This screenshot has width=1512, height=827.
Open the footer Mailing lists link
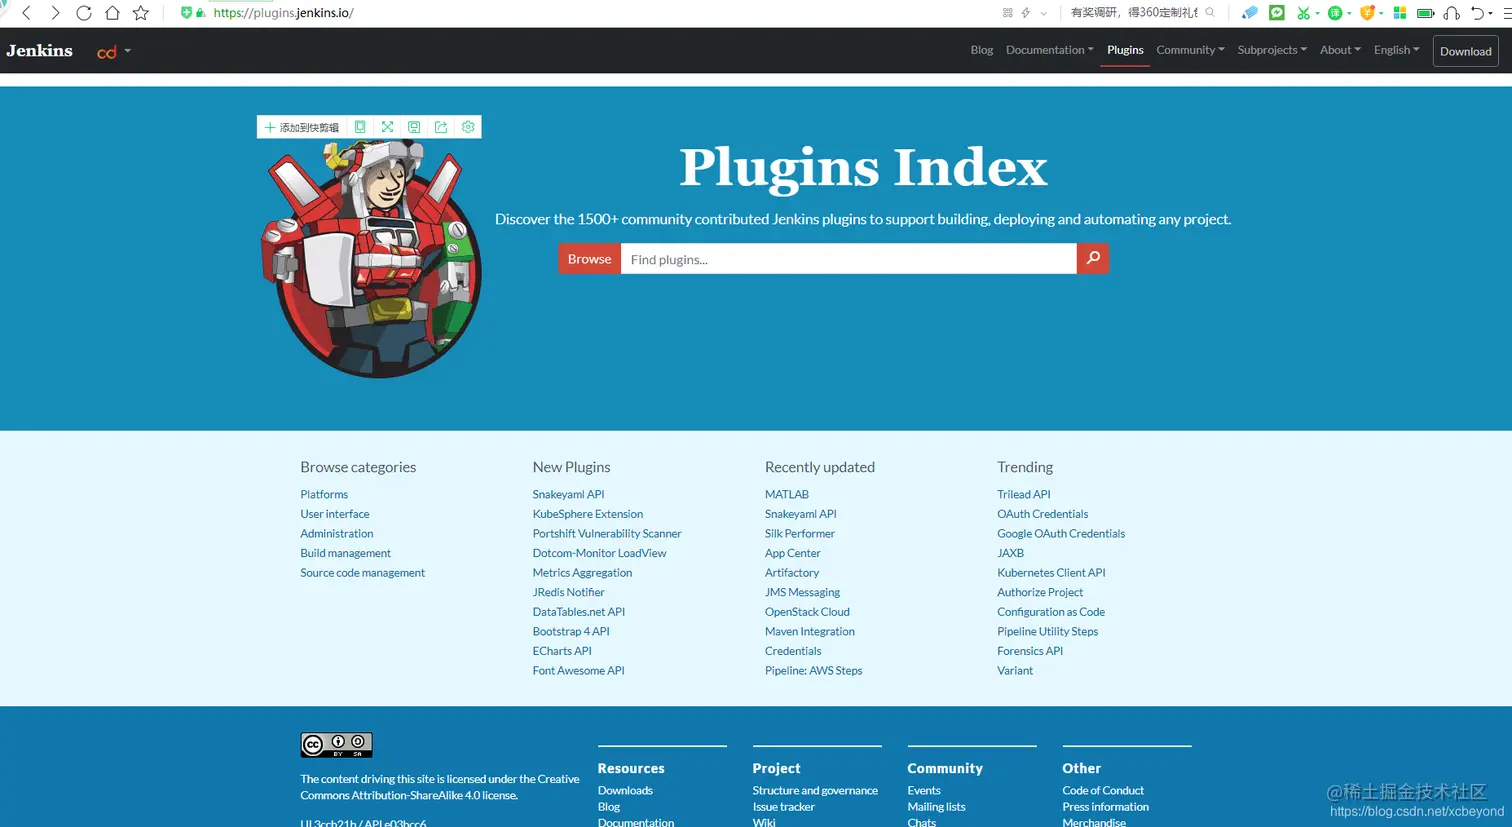(x=936, y=807)
